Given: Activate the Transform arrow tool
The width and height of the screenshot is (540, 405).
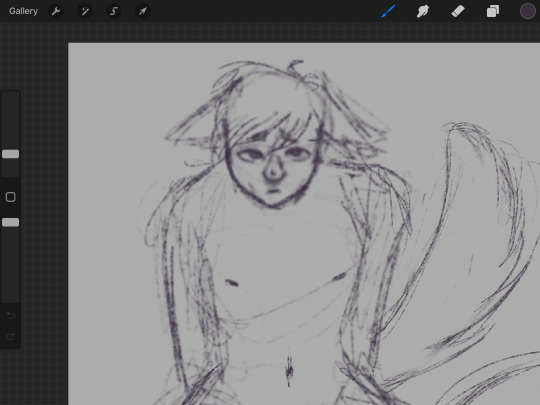Looking at the screenshot, I should [x=143, y=11].
